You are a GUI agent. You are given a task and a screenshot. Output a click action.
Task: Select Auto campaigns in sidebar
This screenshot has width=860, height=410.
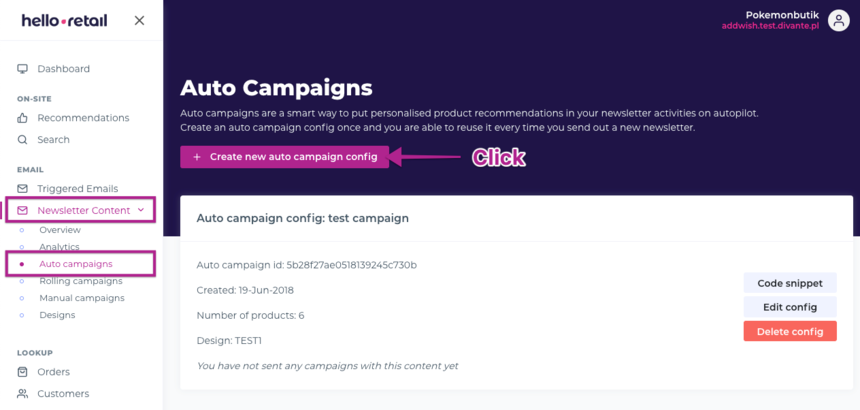[75, 264]
